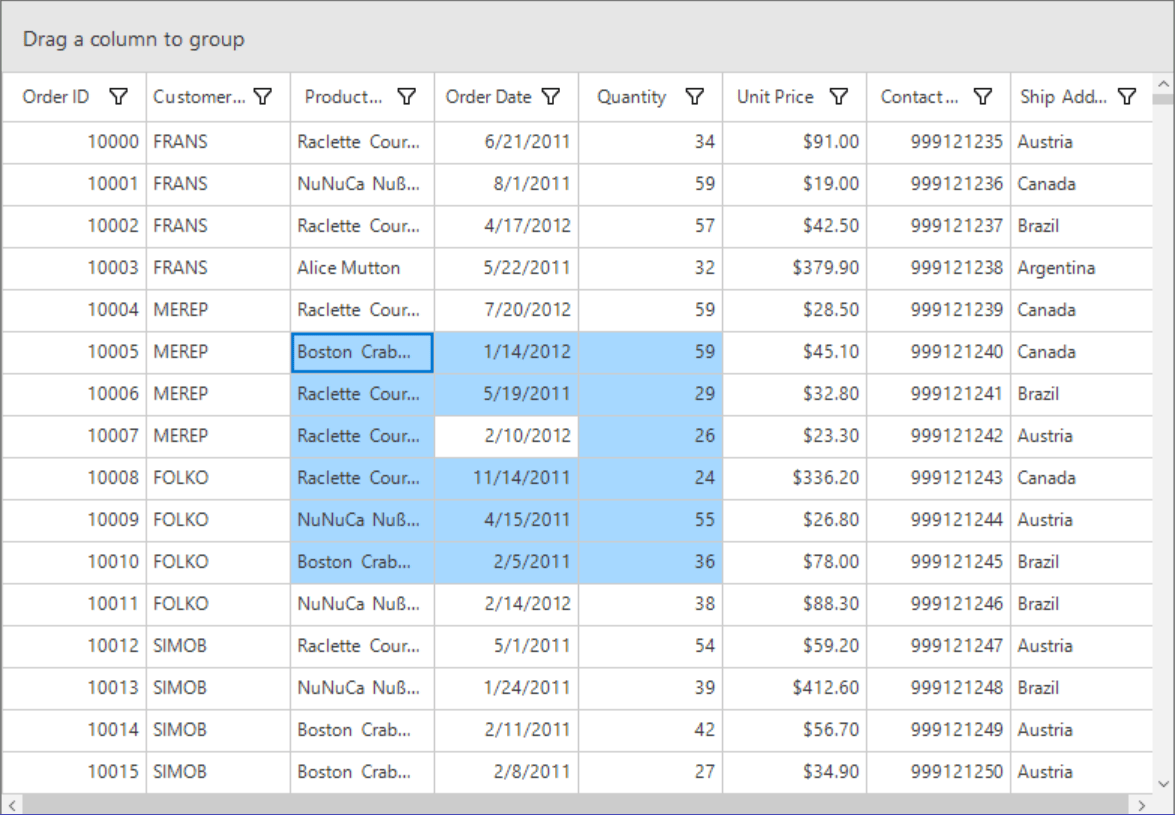Open the filter for Quantity column

point(694,97)
